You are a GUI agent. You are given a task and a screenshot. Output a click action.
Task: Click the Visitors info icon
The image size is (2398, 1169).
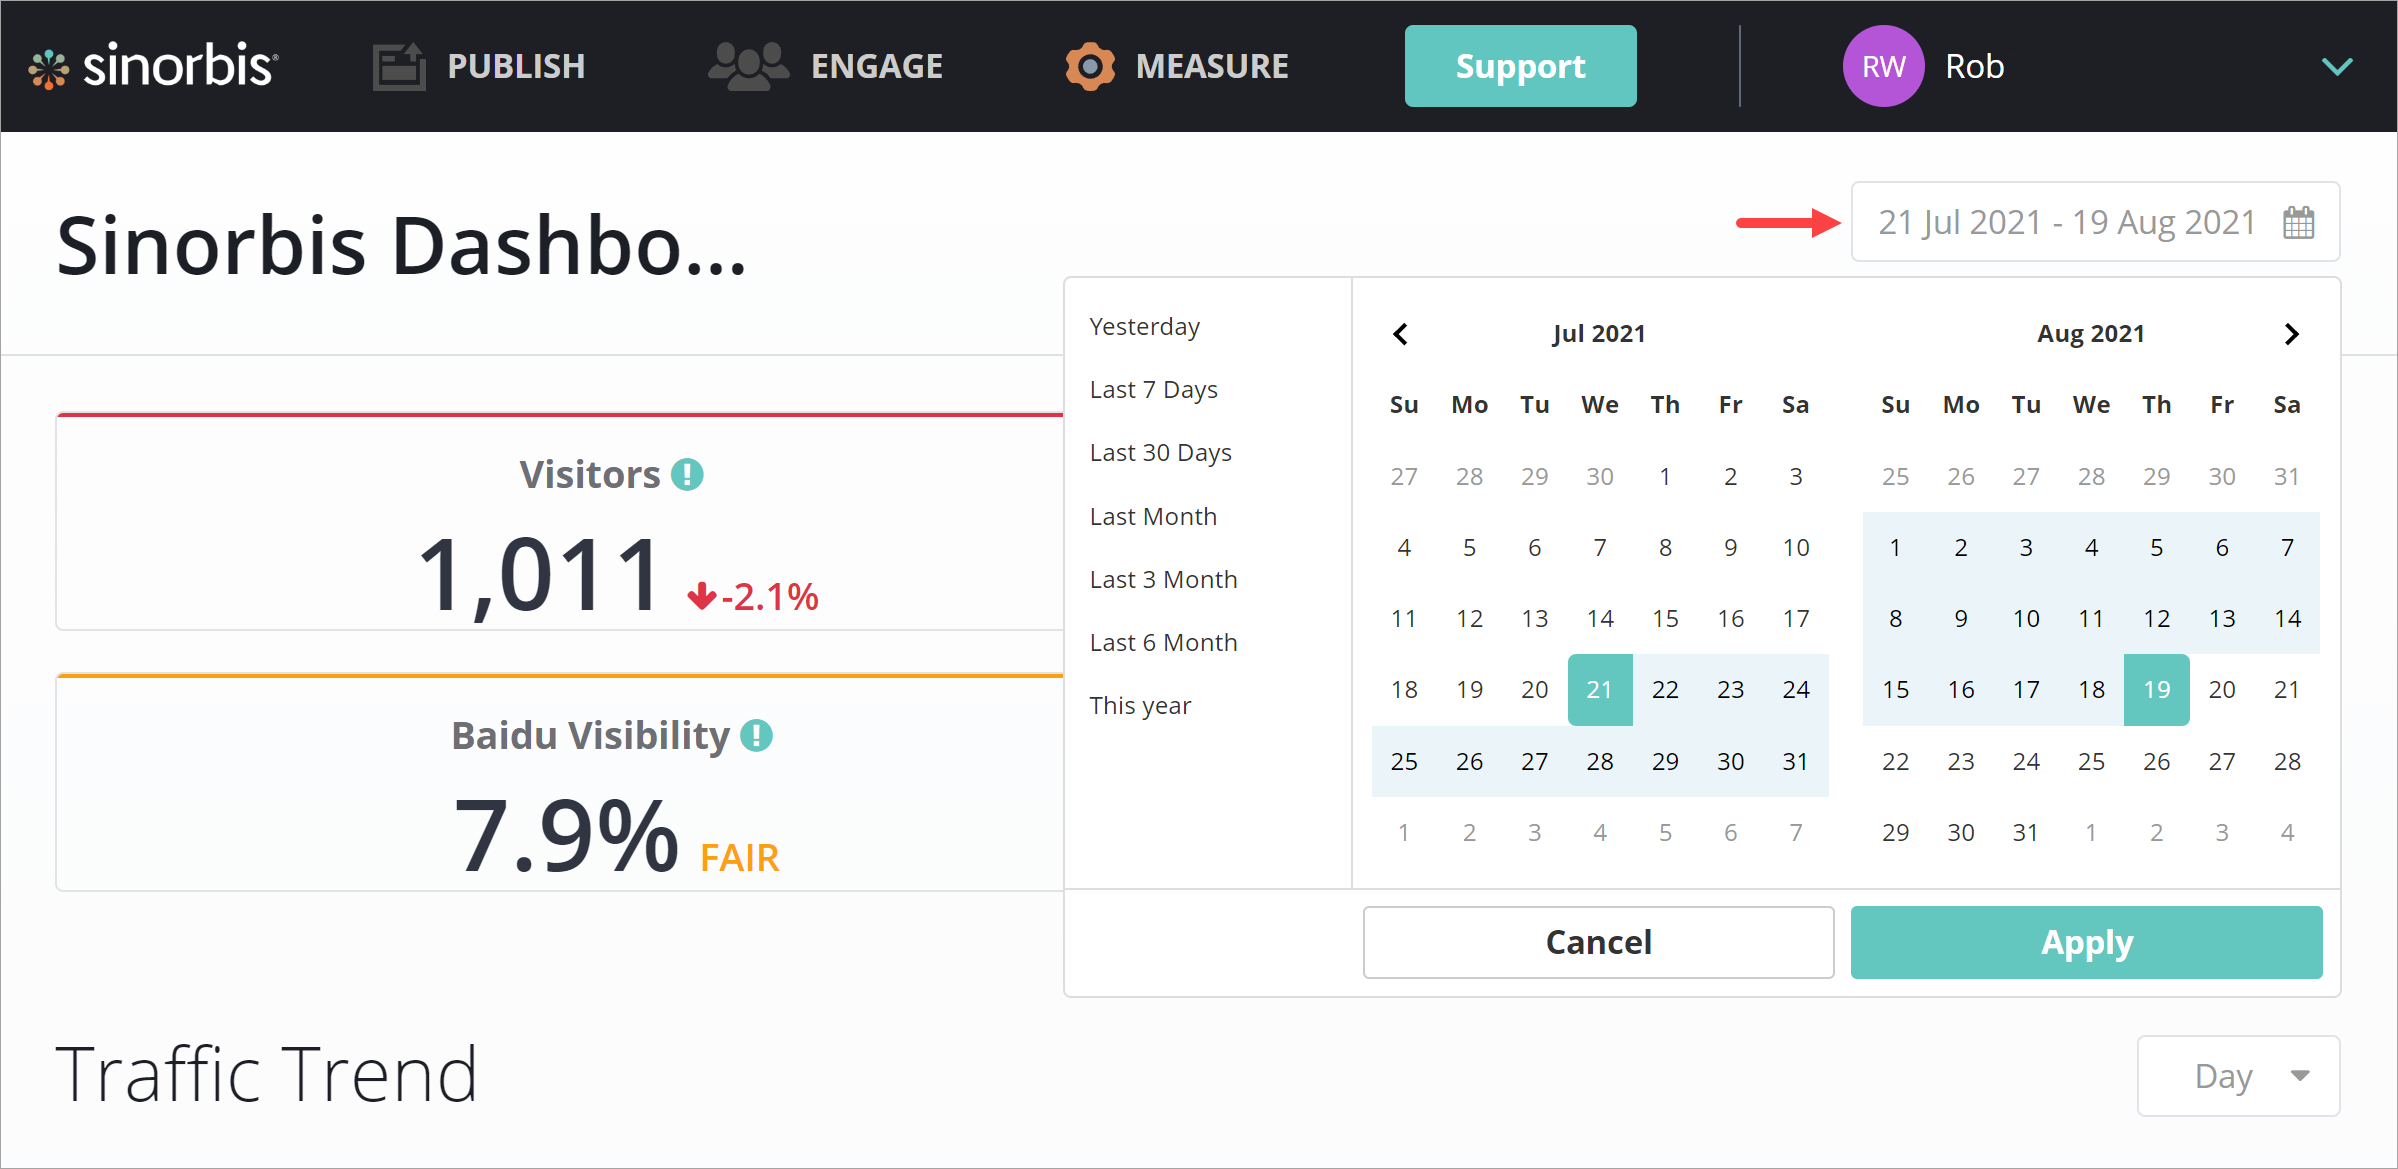point(687,474)
